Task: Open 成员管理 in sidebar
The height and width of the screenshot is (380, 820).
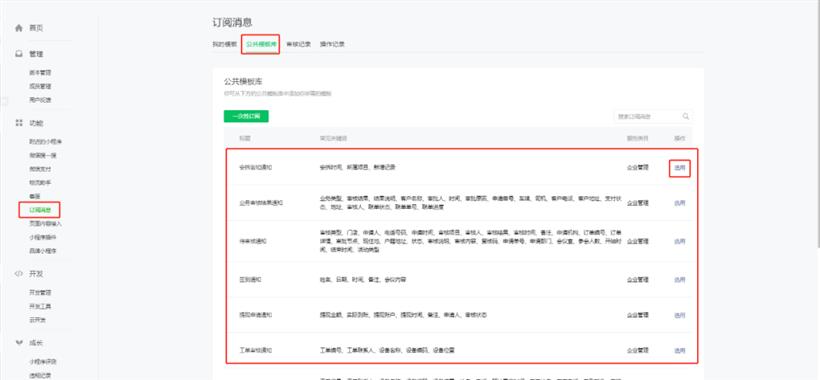Action: coord(40,86)
